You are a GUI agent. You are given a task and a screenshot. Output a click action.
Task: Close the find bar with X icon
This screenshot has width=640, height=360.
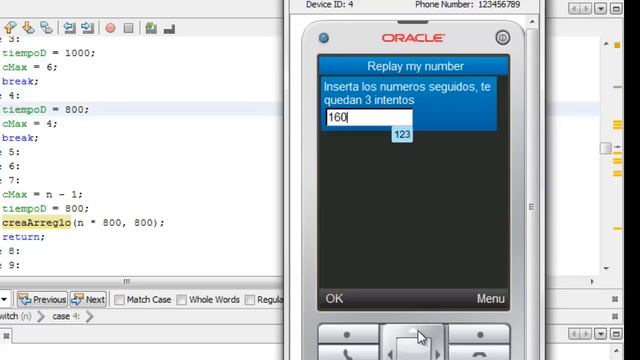[615, 299]
